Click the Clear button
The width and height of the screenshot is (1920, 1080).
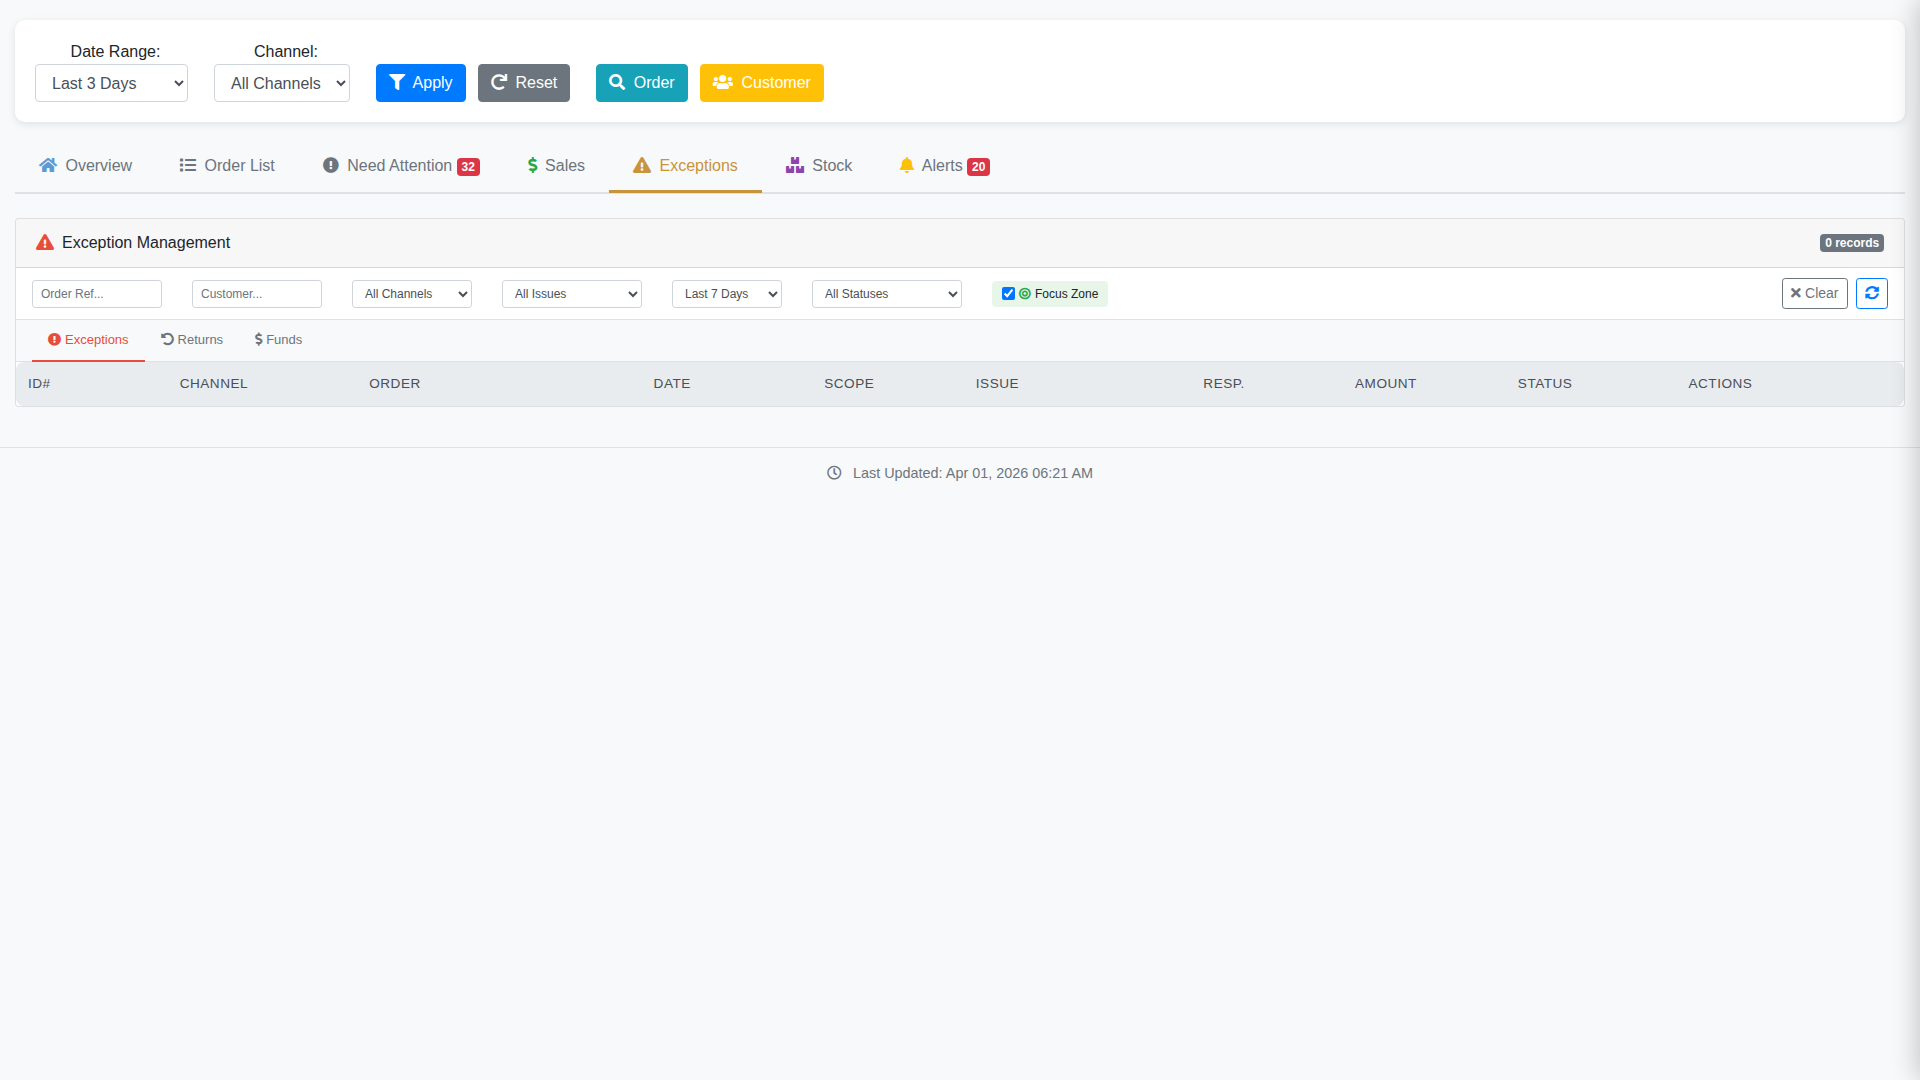1814,293
